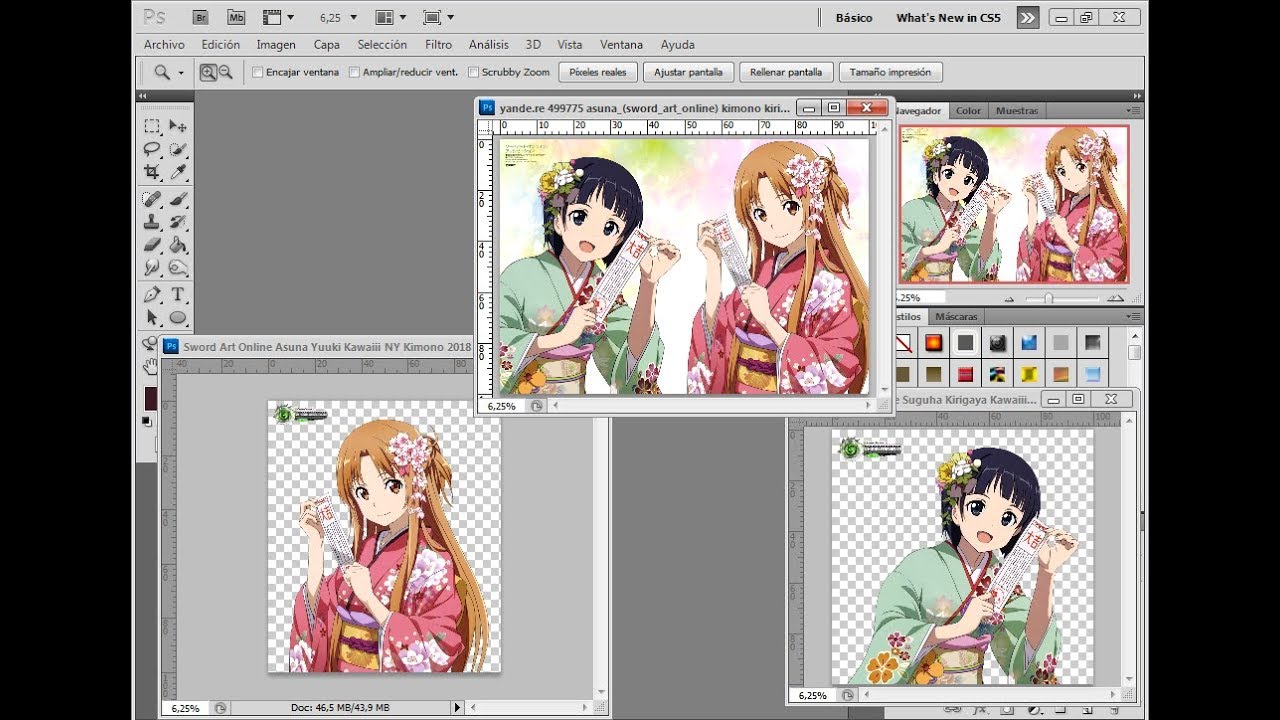Click the zoom field in Suguha window

coord(812,695)
